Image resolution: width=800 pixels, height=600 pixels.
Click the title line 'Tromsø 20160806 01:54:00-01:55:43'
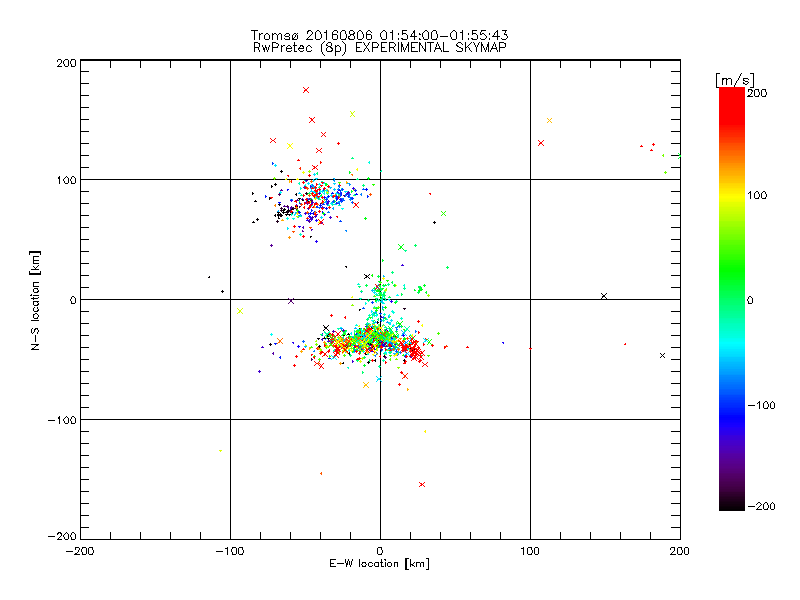pos(379,35)
